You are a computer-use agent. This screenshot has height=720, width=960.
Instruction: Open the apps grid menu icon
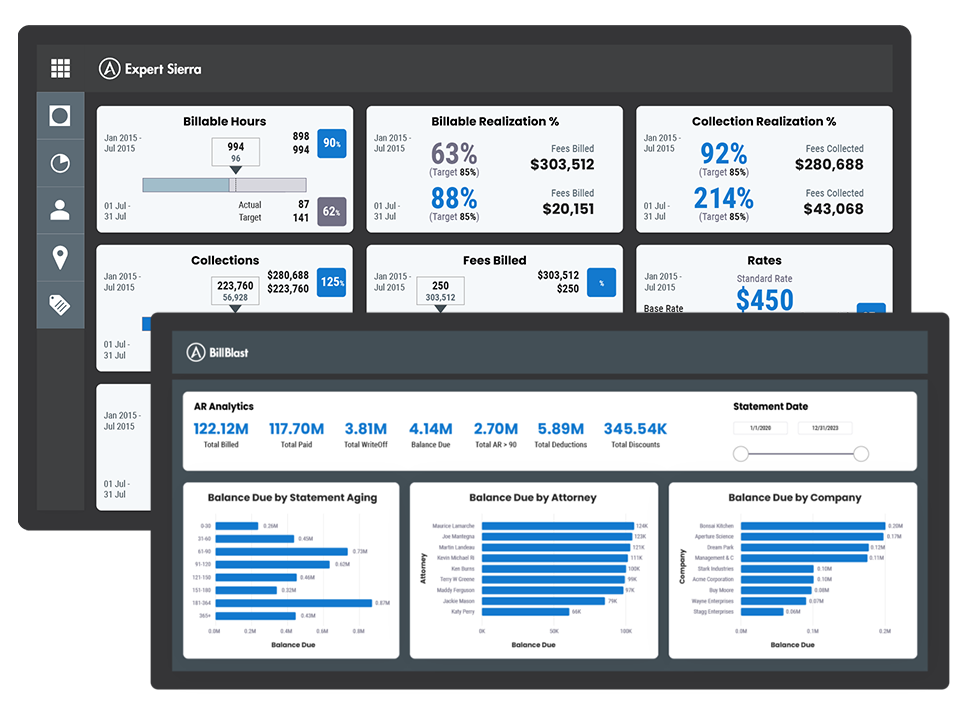(x=60, y=68)
